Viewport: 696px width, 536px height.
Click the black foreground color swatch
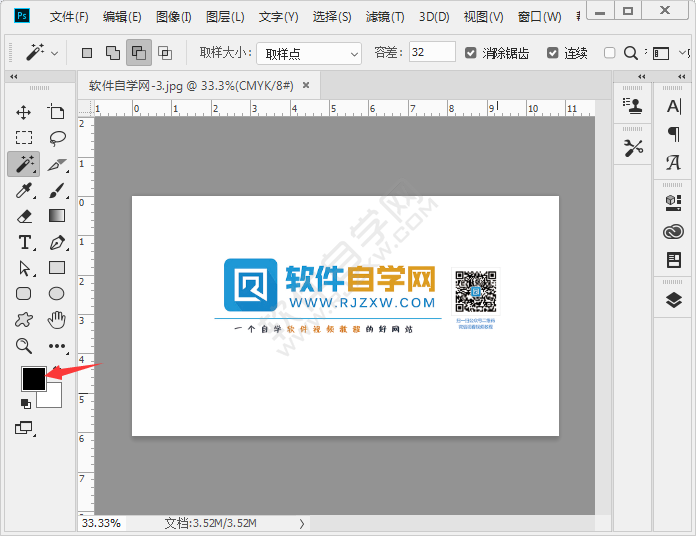pyautogui.click(x=34, y=378)
